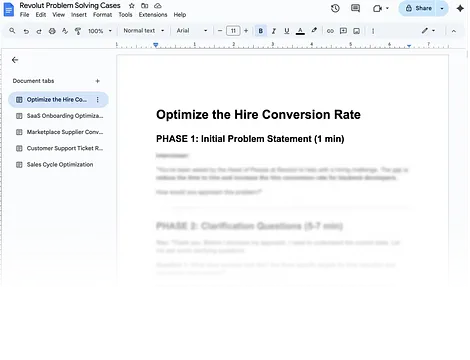Expand video call options arrow
The width and height of the screenshot is (470, 360).
coord(387,8)
